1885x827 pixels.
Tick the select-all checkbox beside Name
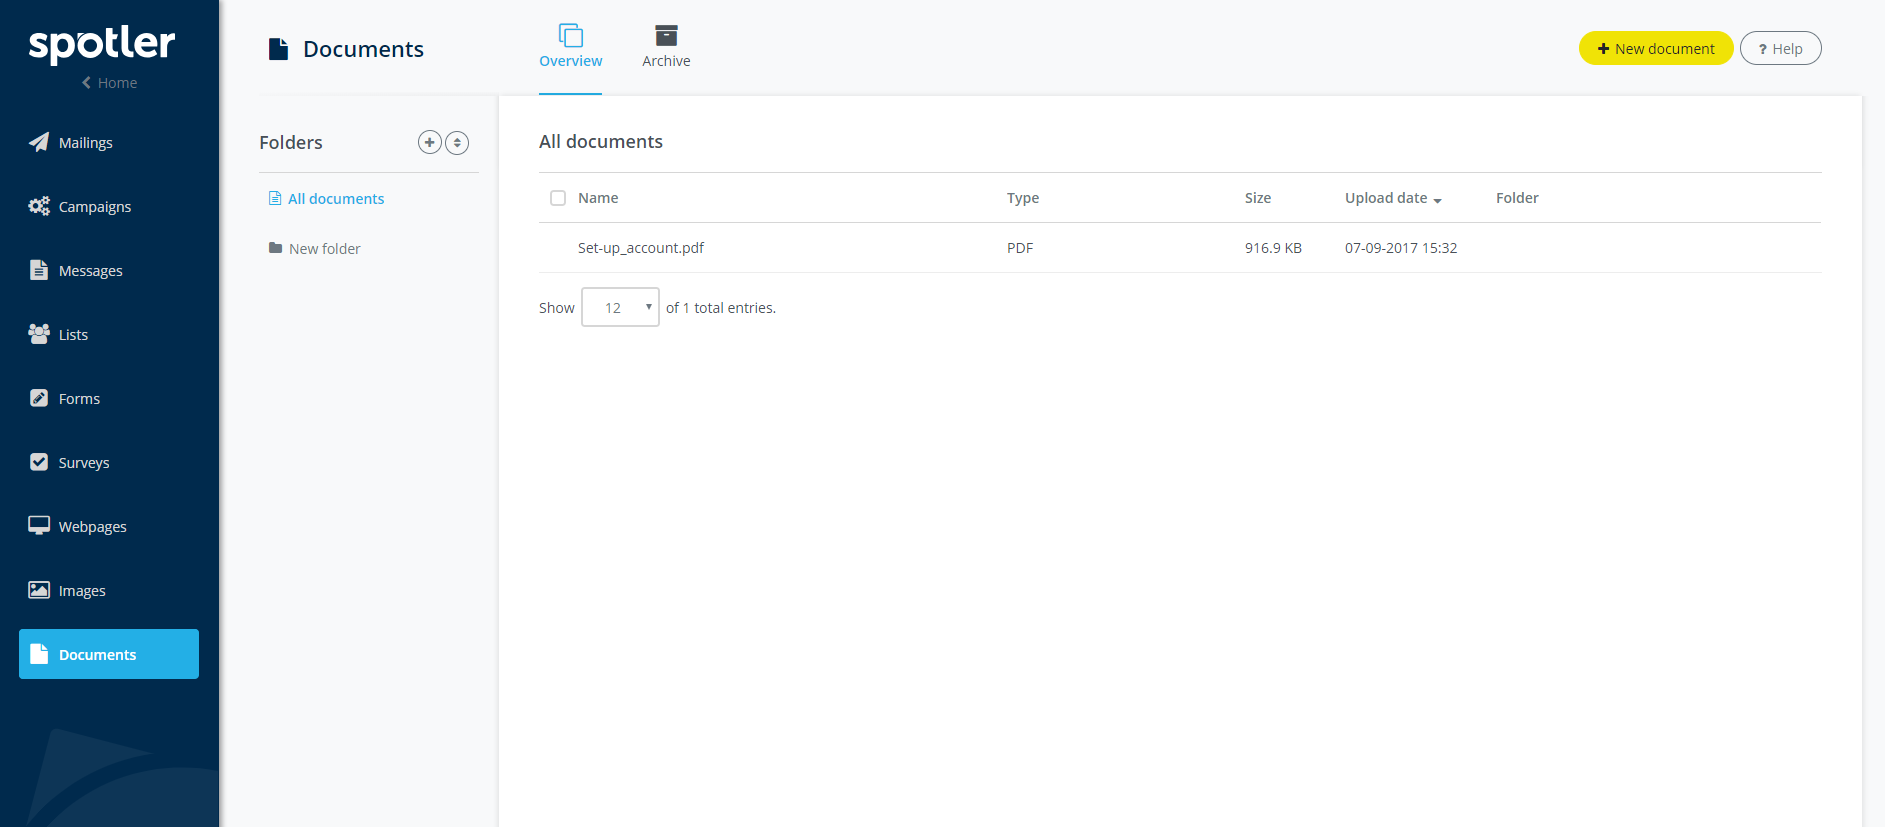pos(558,198)
